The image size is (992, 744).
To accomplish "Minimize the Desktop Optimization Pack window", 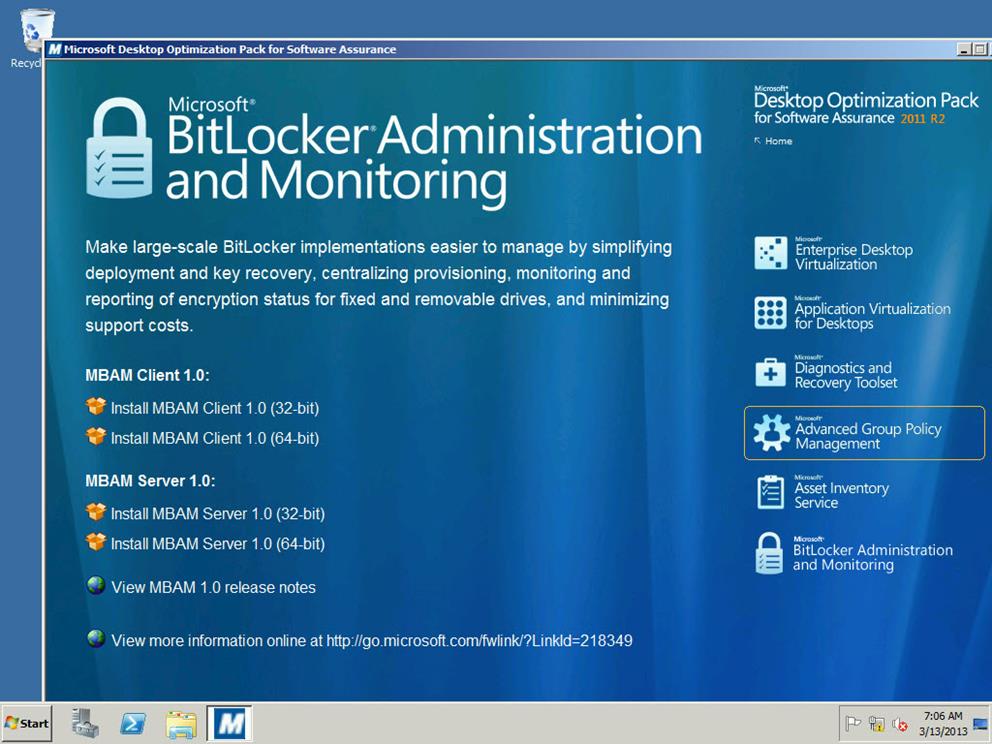I will (964, 49).
